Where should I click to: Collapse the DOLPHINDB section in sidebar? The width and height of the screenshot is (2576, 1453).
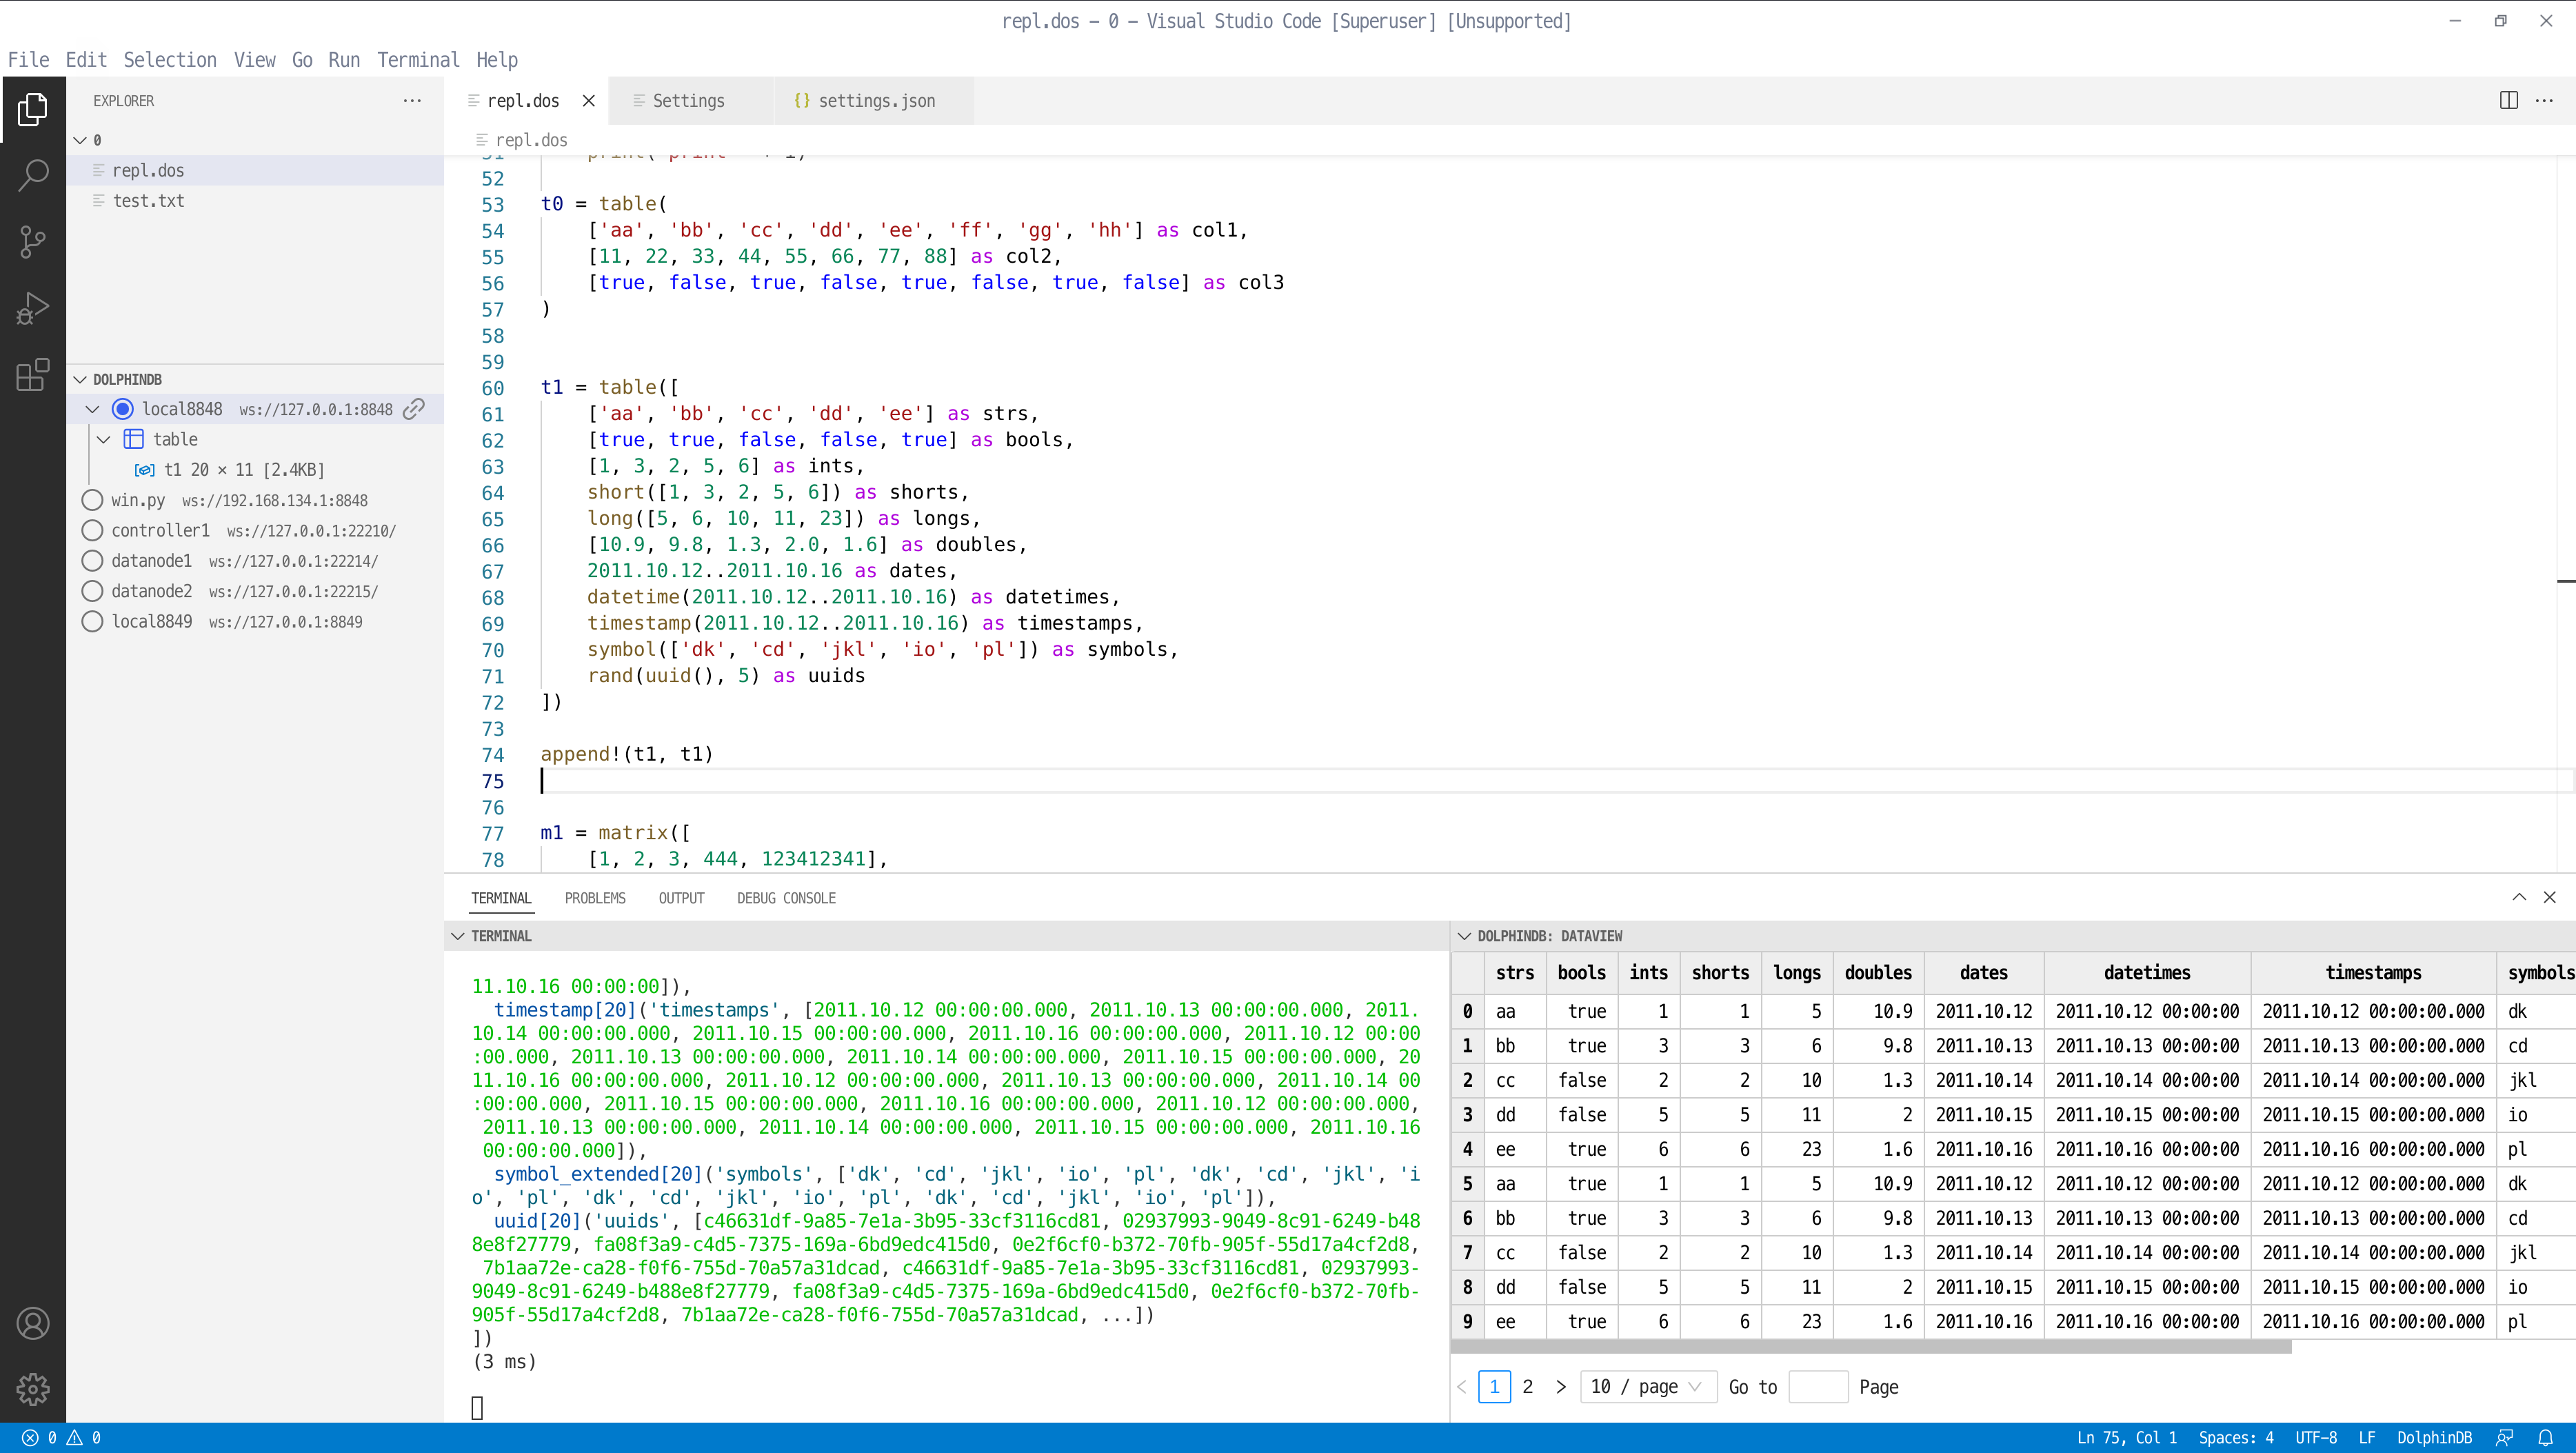point(81,380)
